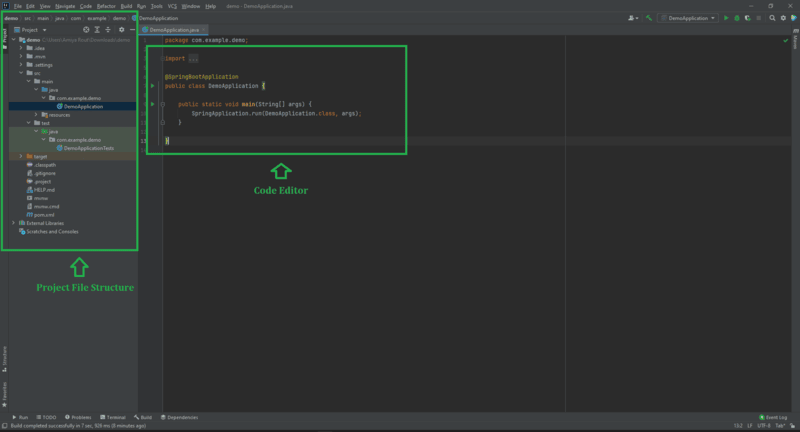Click the tool windows toggle in status bar corner
This screenshot has height=432, width=800.
coord(5,426)
